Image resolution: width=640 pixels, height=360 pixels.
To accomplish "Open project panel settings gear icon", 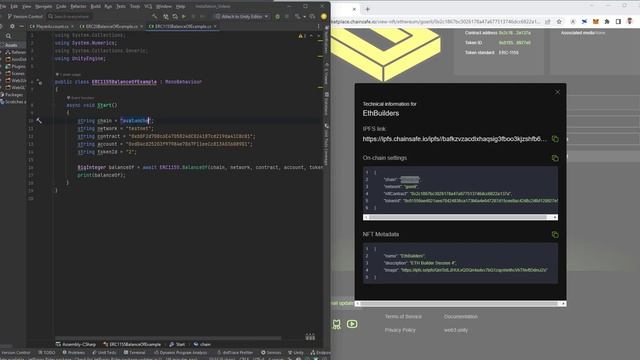I will tap(12, 26).
